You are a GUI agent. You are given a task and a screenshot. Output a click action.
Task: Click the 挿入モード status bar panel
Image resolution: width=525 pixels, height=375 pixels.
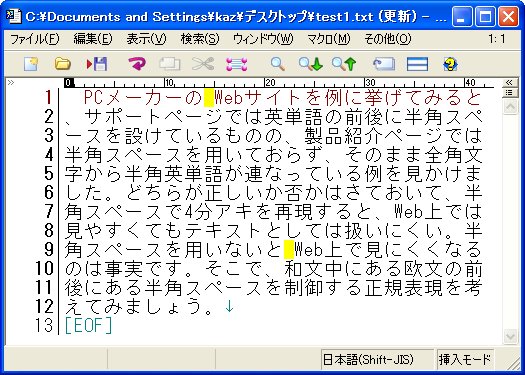(x=465, y=360)
